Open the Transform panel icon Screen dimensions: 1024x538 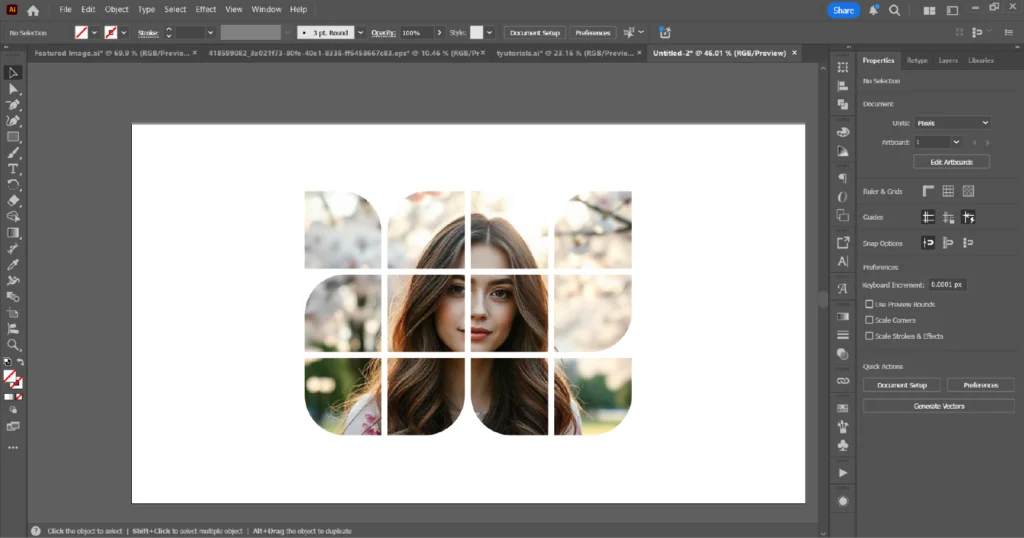pos(843,67)
